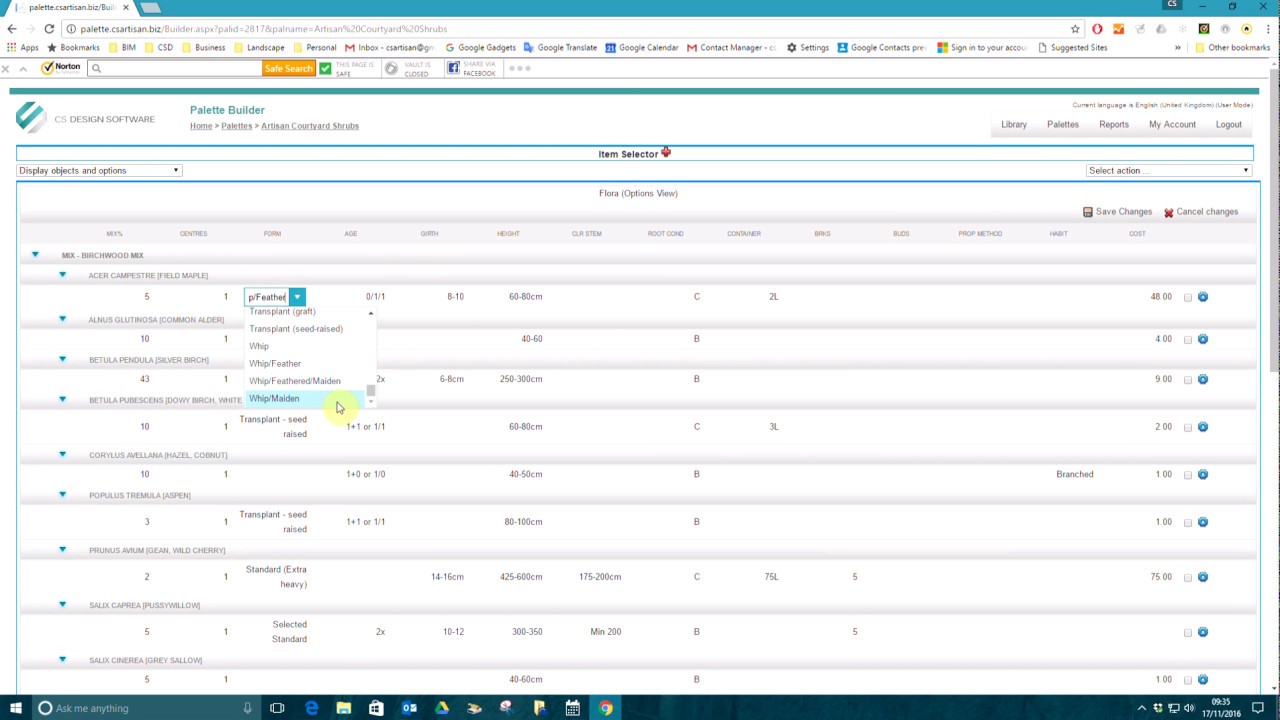Open row options icon for Salix Caprea

click(1202, 632)
